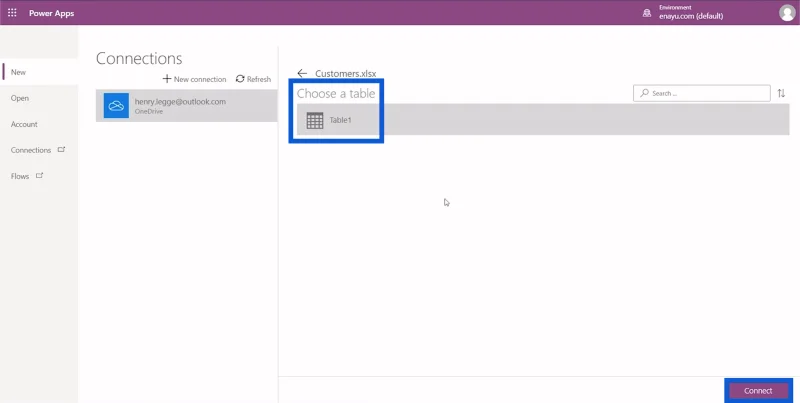This screenshot has height=403, width=800.
Task: Click external link icon beside Connections
Action: pyautogui.click(x=61, y=150)
